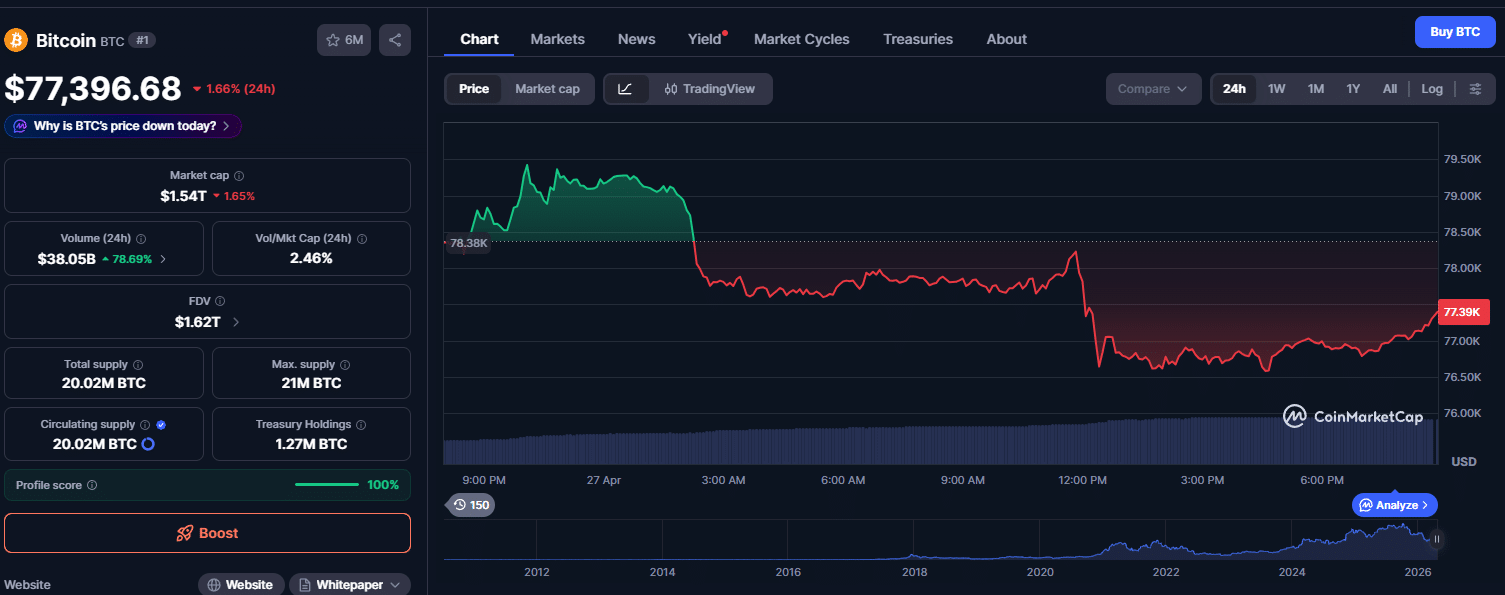Click the clock icon showing 150 below the chart
1505x595 pixels.
[470, 505]
